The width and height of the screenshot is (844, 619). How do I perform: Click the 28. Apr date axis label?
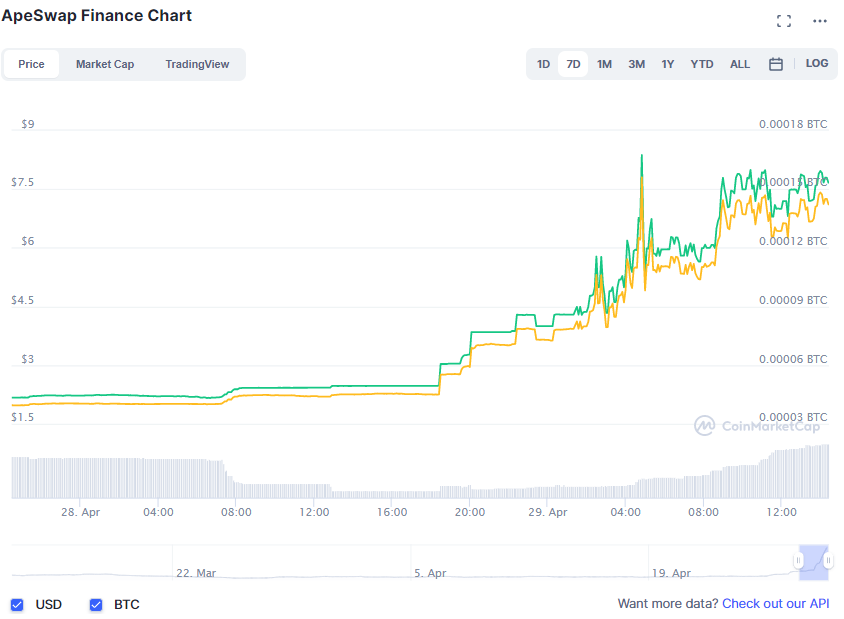[80, 512]
